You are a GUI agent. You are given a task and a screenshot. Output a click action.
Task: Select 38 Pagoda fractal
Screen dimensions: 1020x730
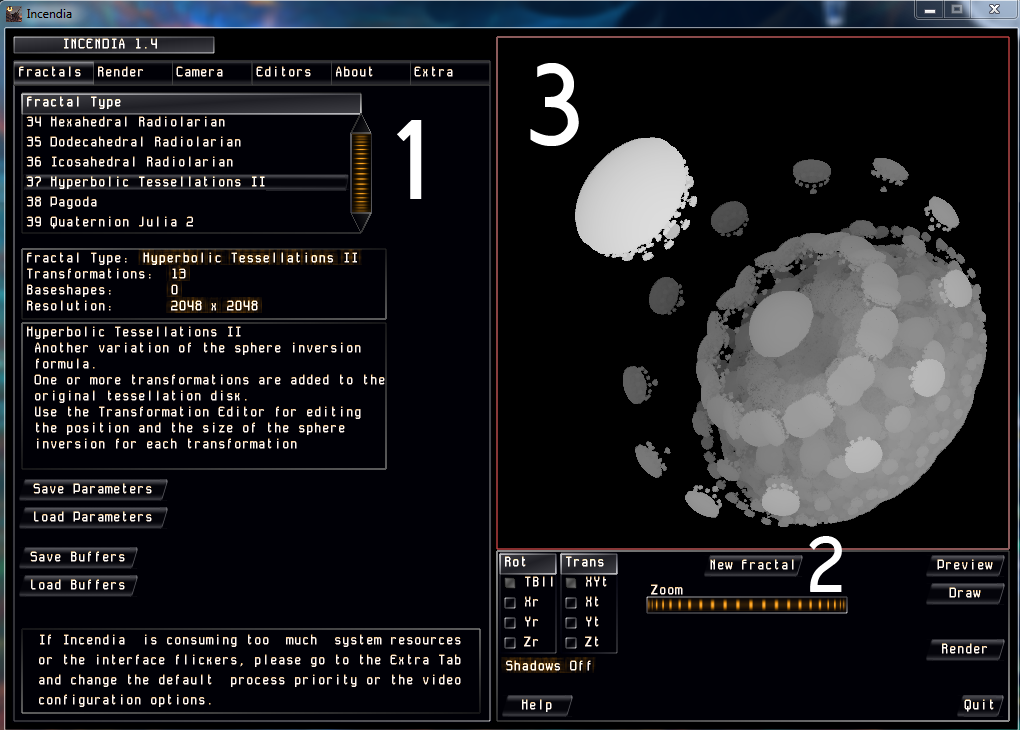(186, 202)
